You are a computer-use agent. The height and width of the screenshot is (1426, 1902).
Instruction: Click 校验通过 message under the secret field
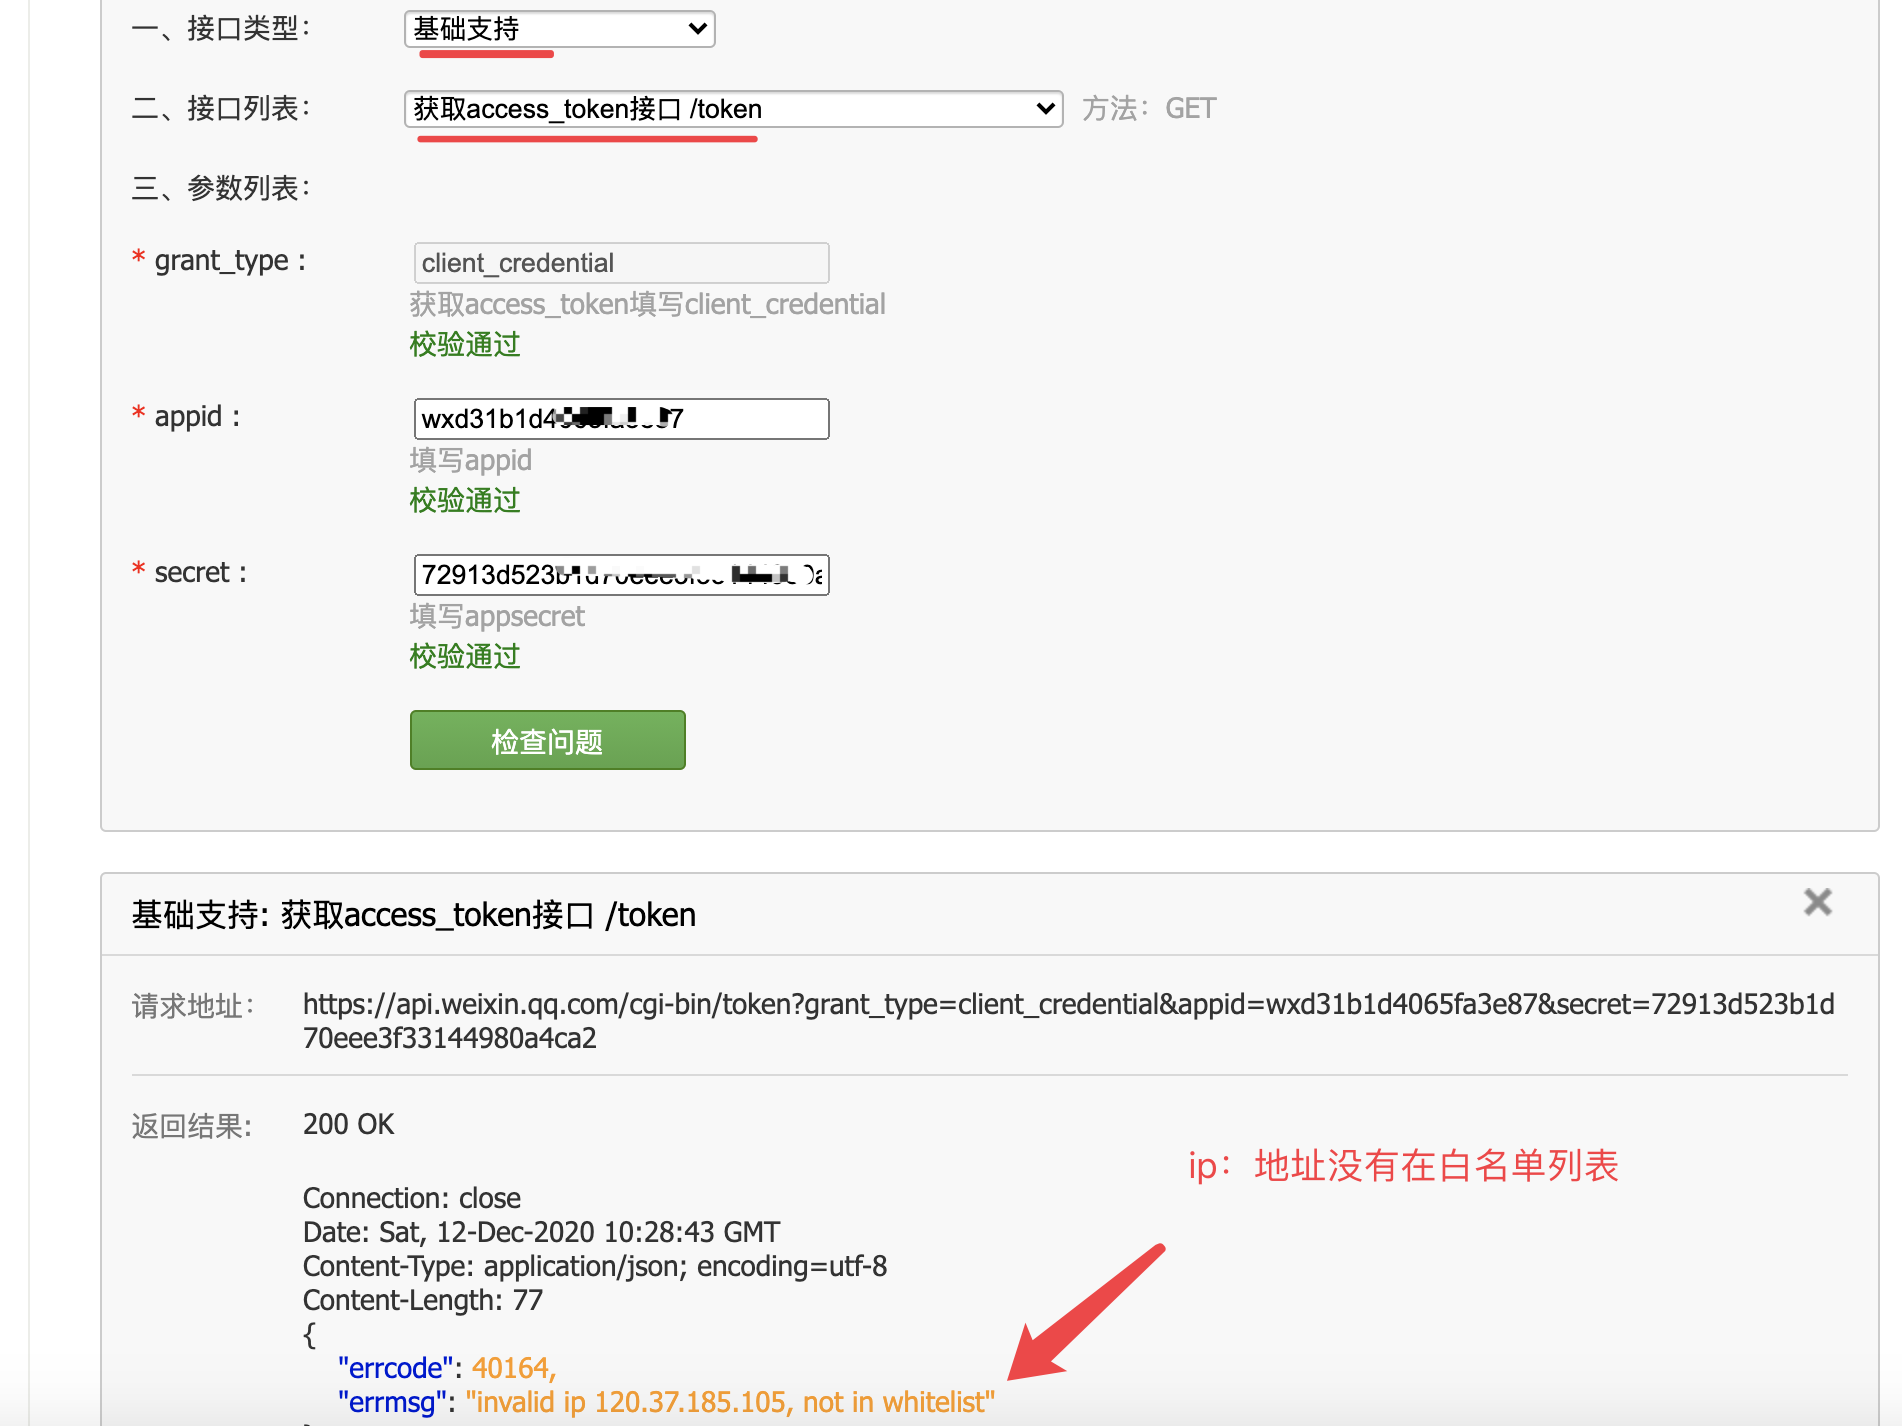465,656
